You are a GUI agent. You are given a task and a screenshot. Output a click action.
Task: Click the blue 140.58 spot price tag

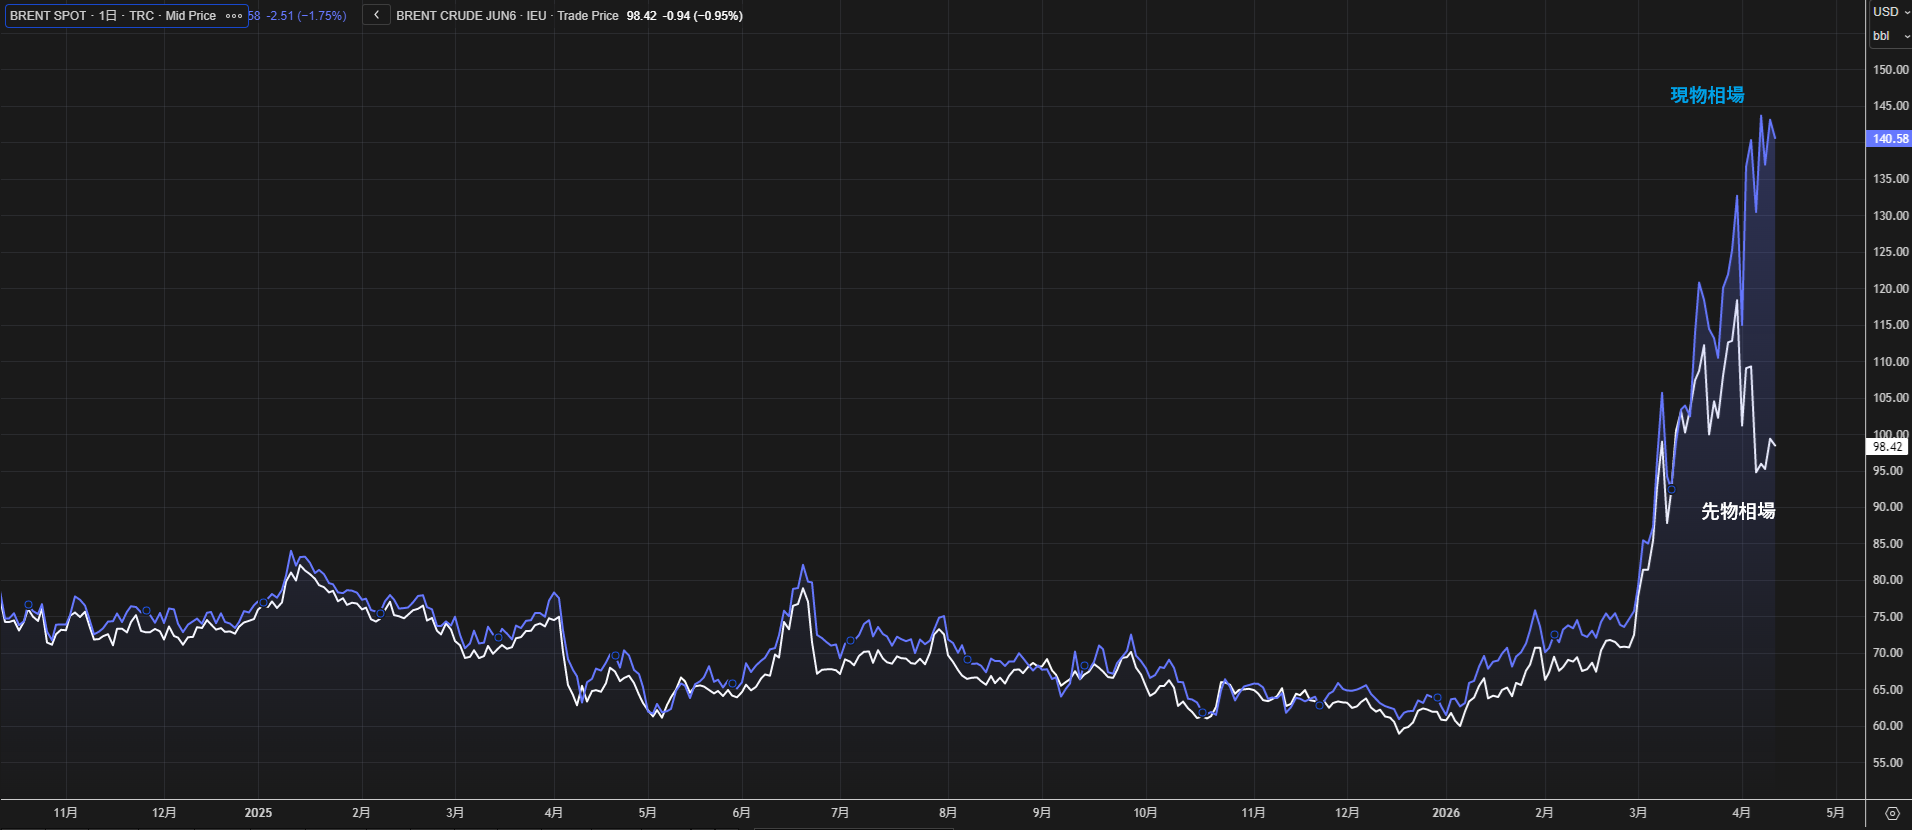coord(1889,139)
